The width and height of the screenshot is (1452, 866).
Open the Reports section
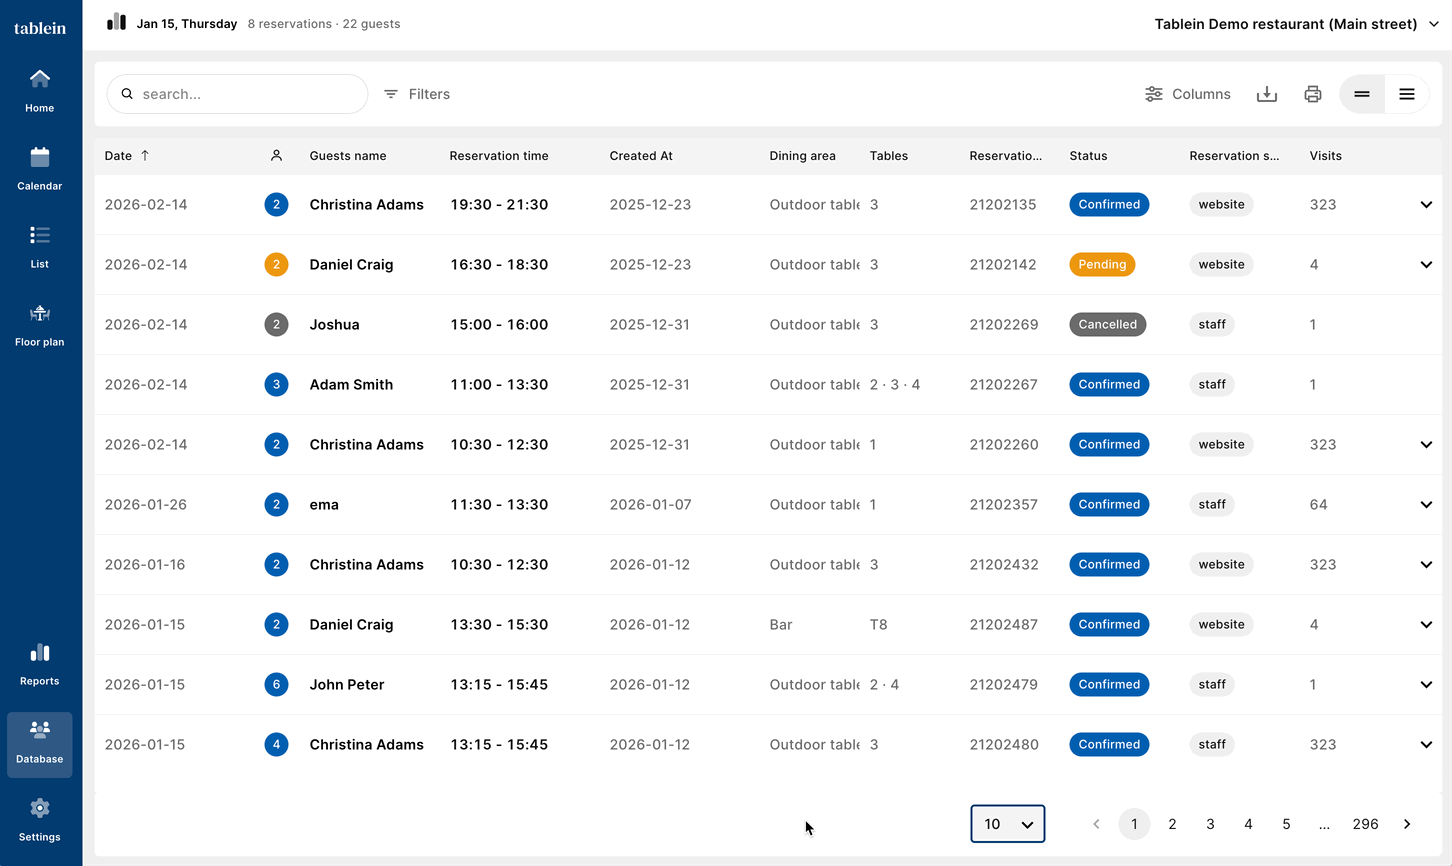pyautogui.click(x=40, y=664)
